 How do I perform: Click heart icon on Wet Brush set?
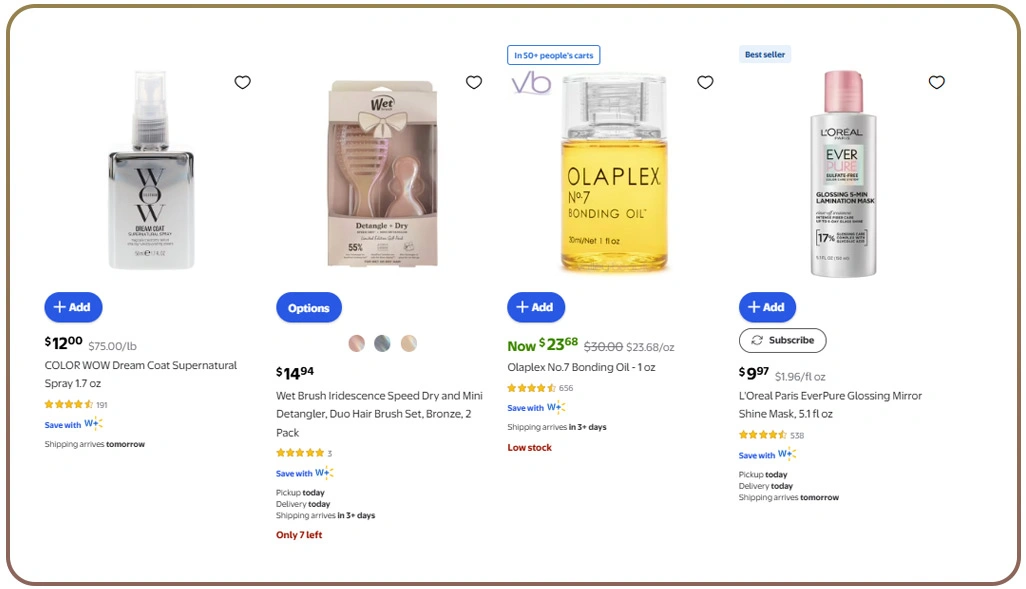coord(474,82)
